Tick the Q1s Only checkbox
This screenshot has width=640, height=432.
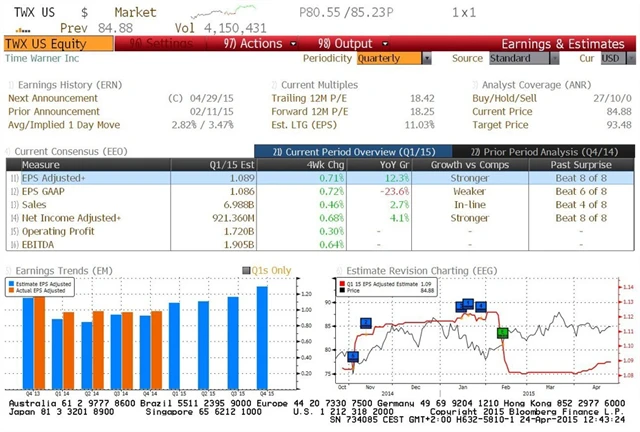pos(245,271)
